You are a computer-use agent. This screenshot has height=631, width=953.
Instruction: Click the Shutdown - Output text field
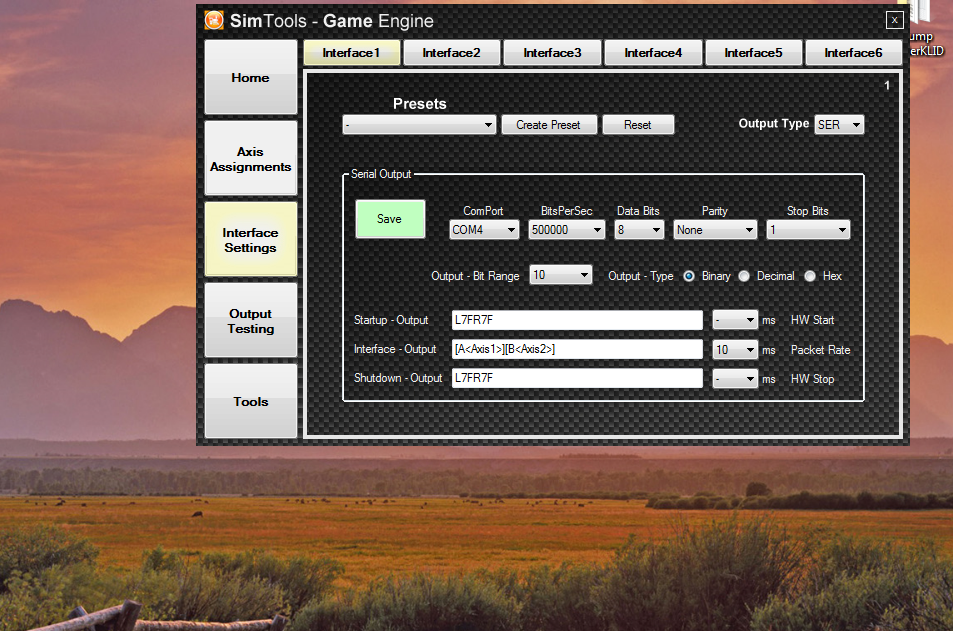click(577, 378)
